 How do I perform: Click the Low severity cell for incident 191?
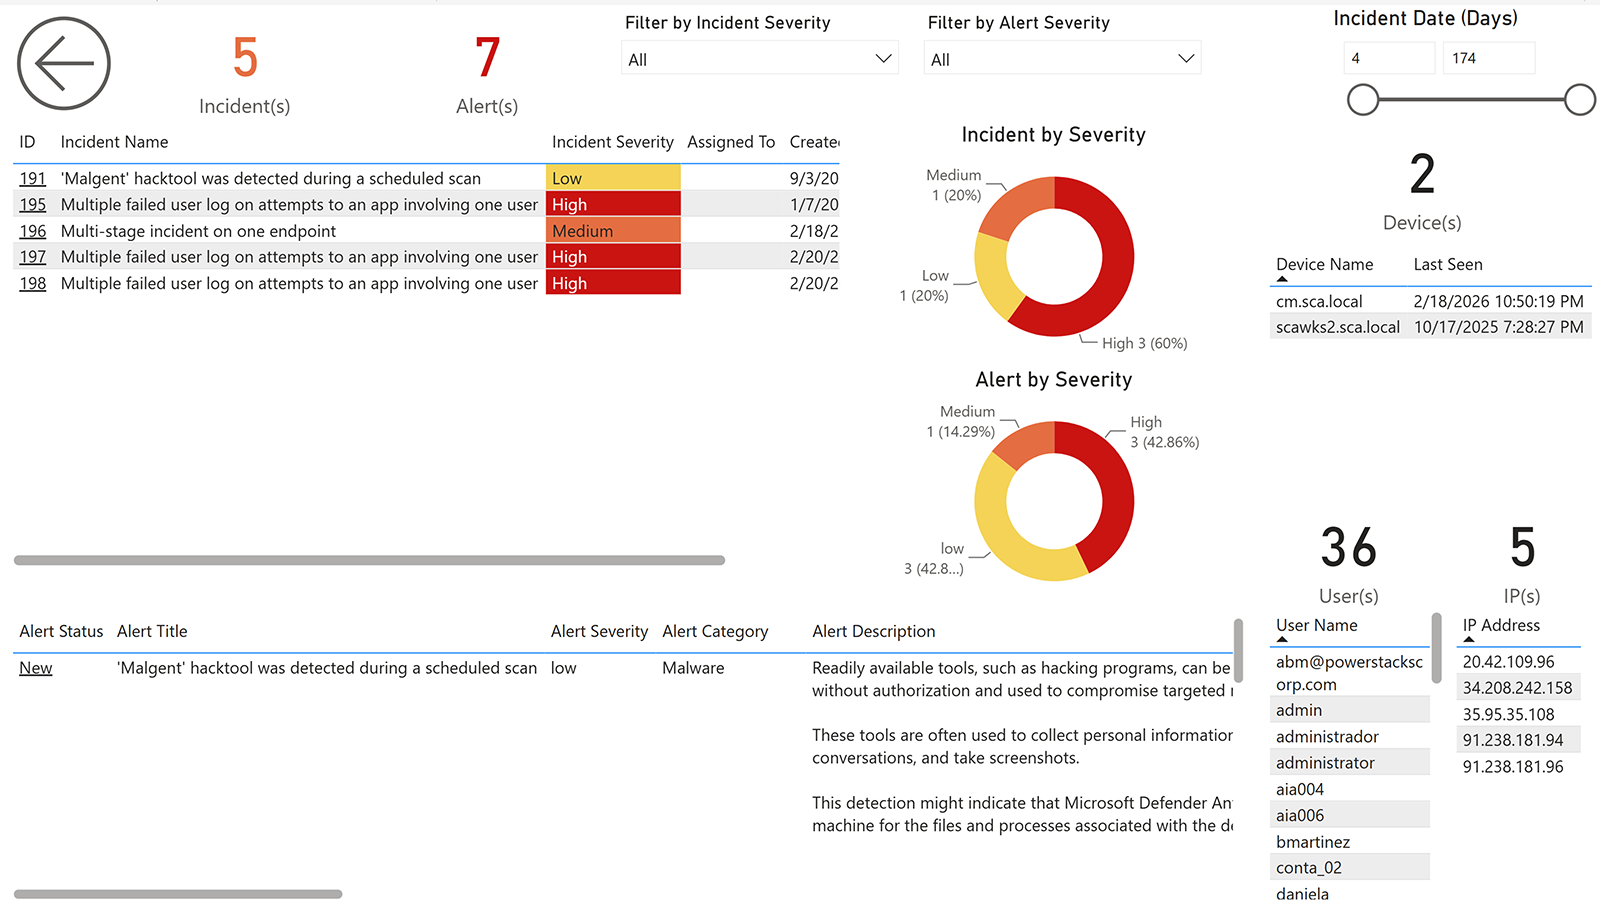613,178
